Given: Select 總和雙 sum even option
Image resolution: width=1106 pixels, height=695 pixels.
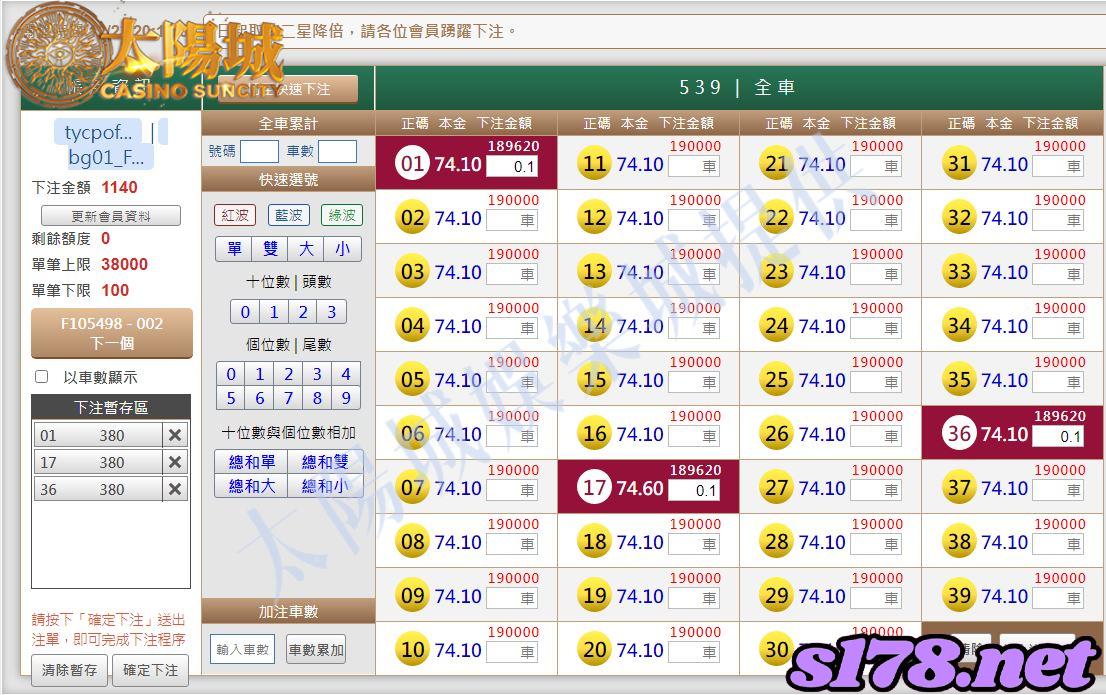Looking at the screenshot, I should click(x=325, y=462).
